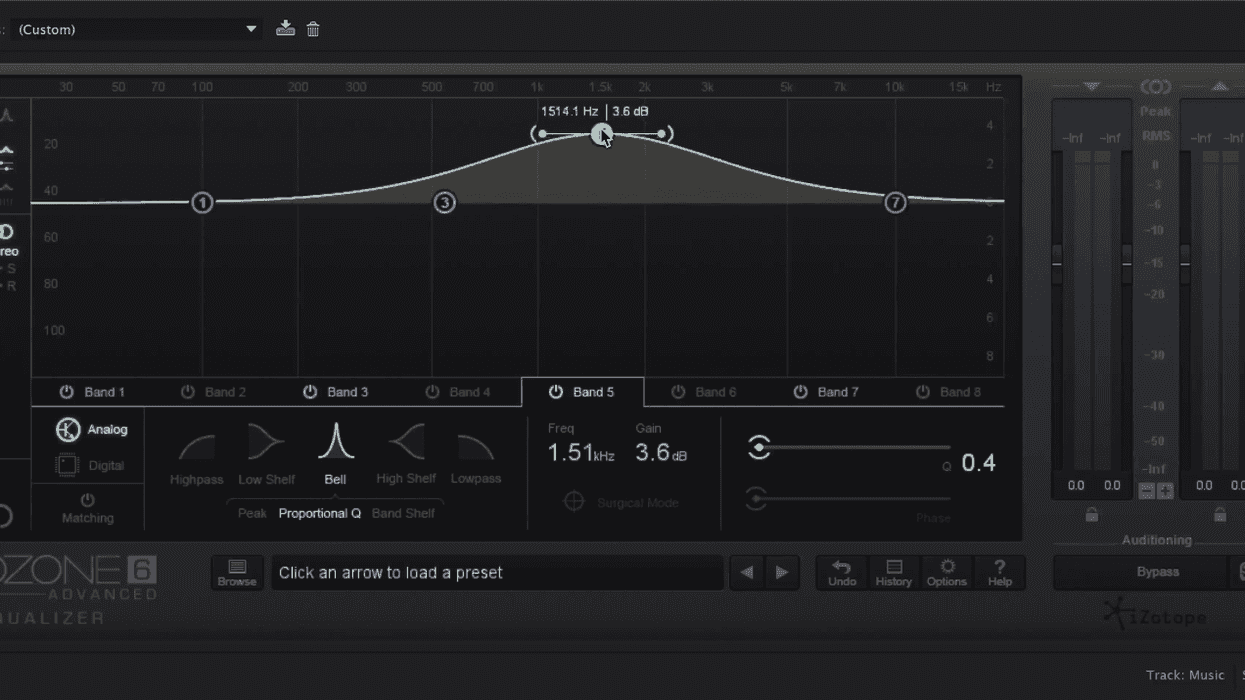Select the Band Shelf sub-type
This screenshot has width=1245, height=700.
[403, 513]
